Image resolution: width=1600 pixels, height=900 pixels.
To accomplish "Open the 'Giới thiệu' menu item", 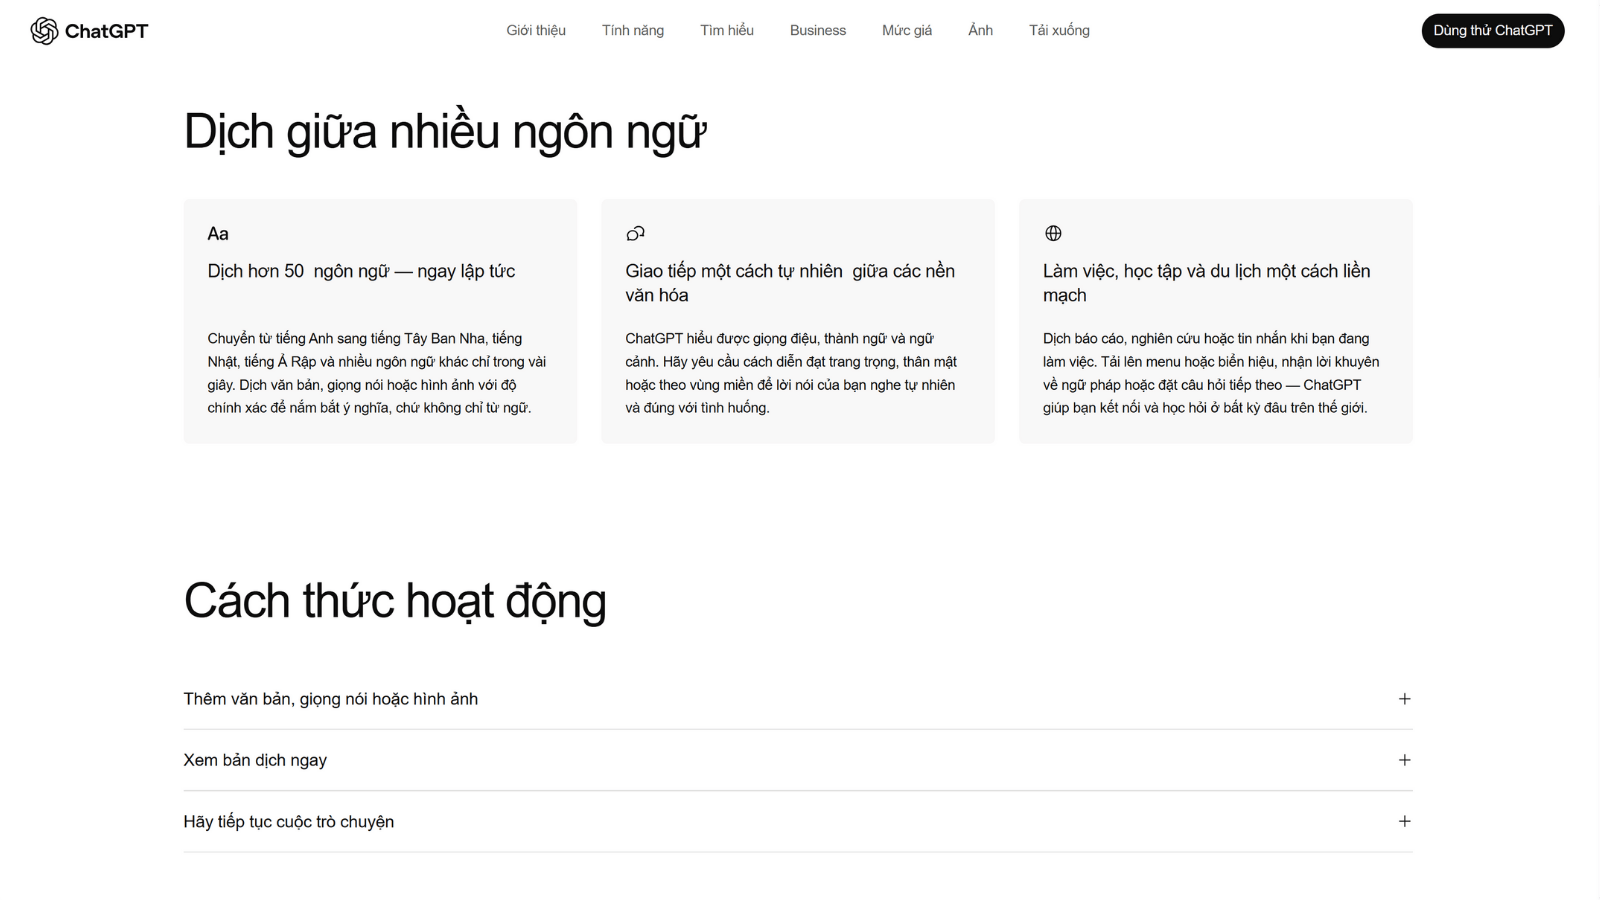I will click(536, 30).
